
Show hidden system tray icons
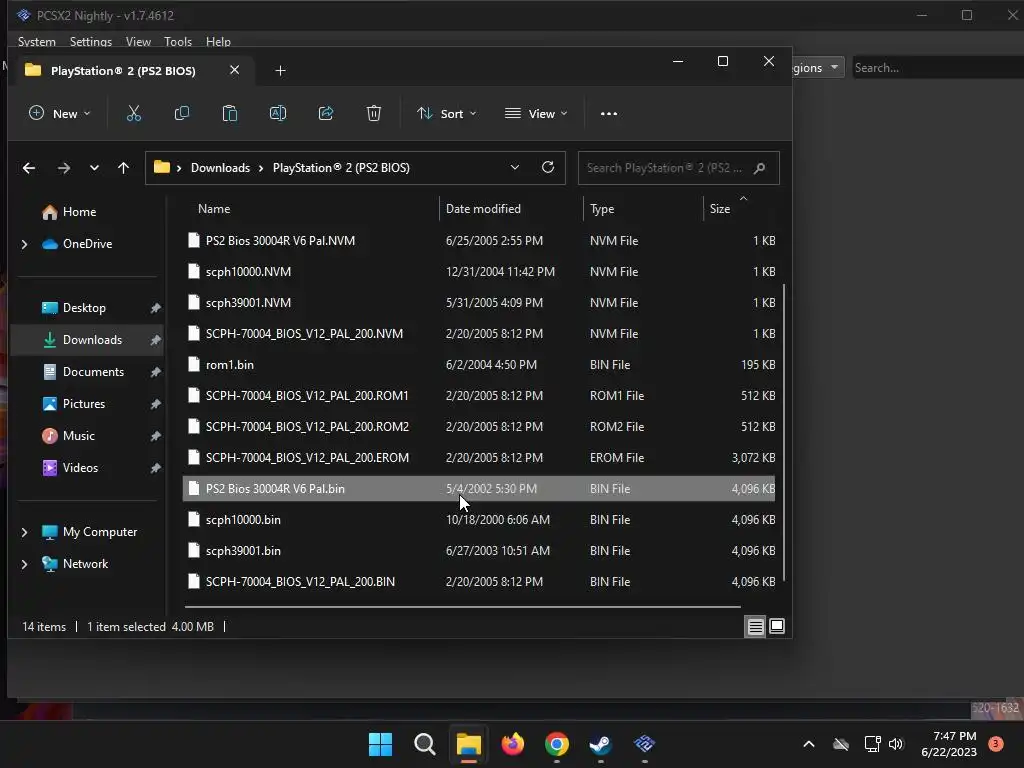pyautogui.click(x=808, y=744)
